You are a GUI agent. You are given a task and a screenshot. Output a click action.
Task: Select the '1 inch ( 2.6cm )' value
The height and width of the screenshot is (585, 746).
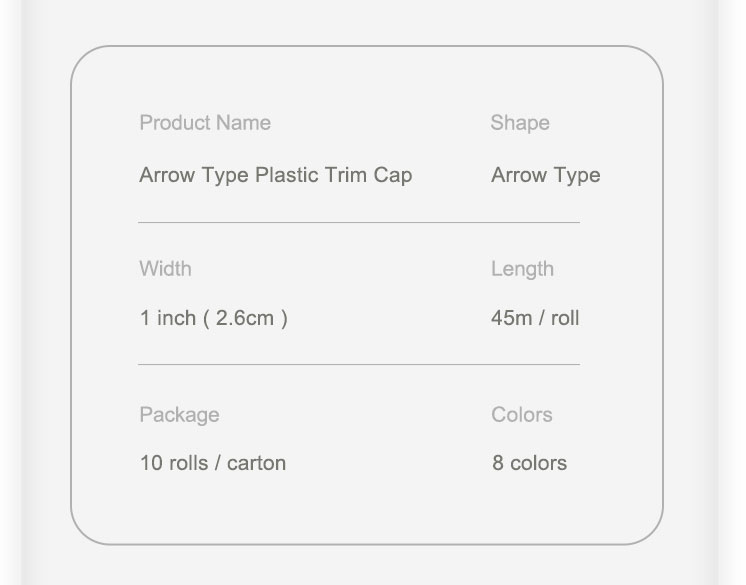point(213,319)
